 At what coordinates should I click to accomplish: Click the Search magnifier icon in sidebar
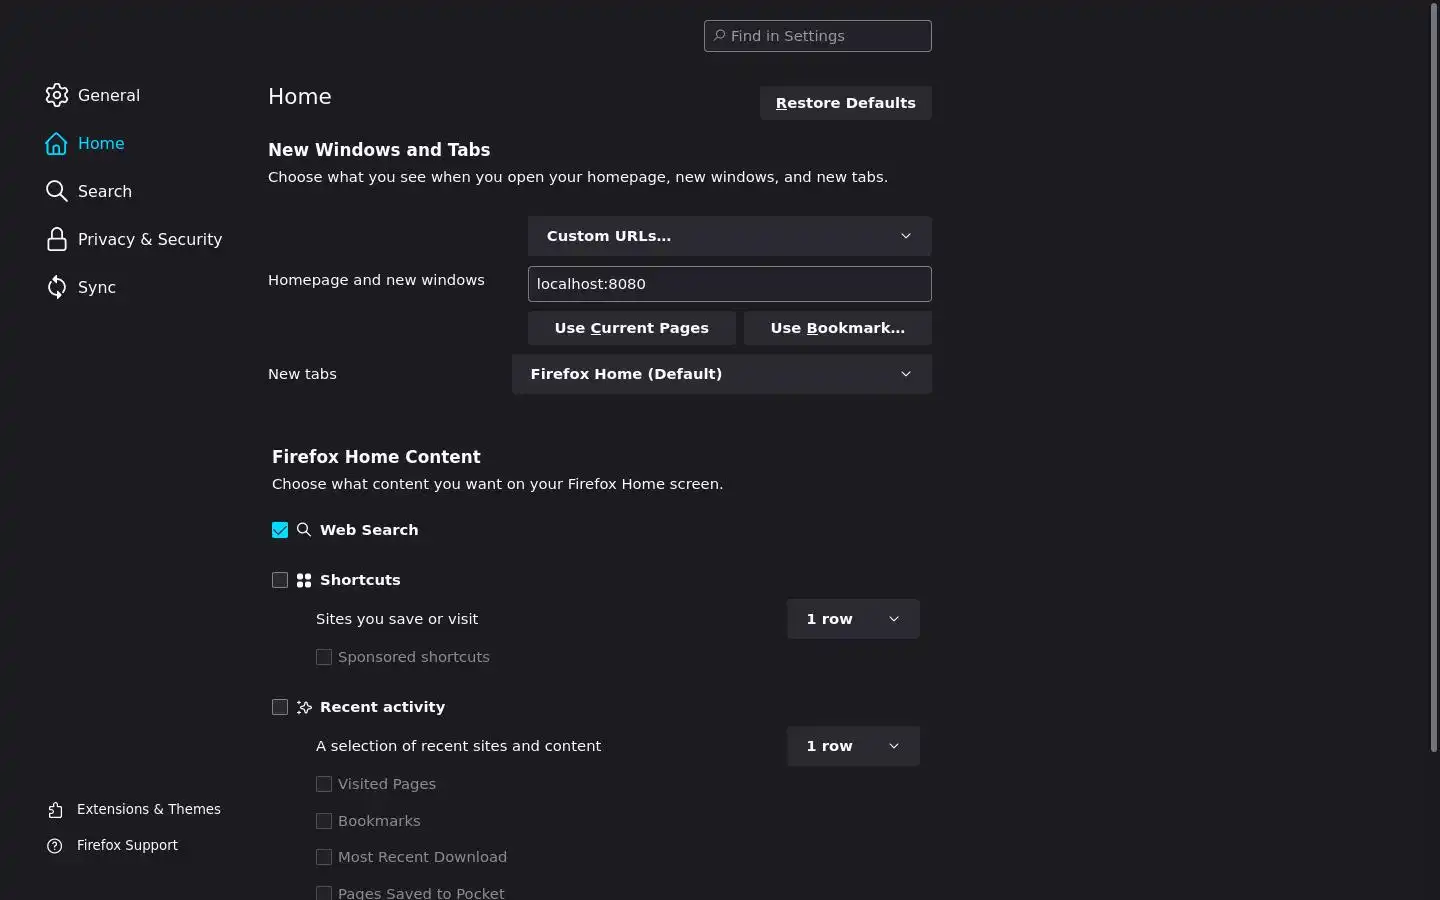[57, 191]
